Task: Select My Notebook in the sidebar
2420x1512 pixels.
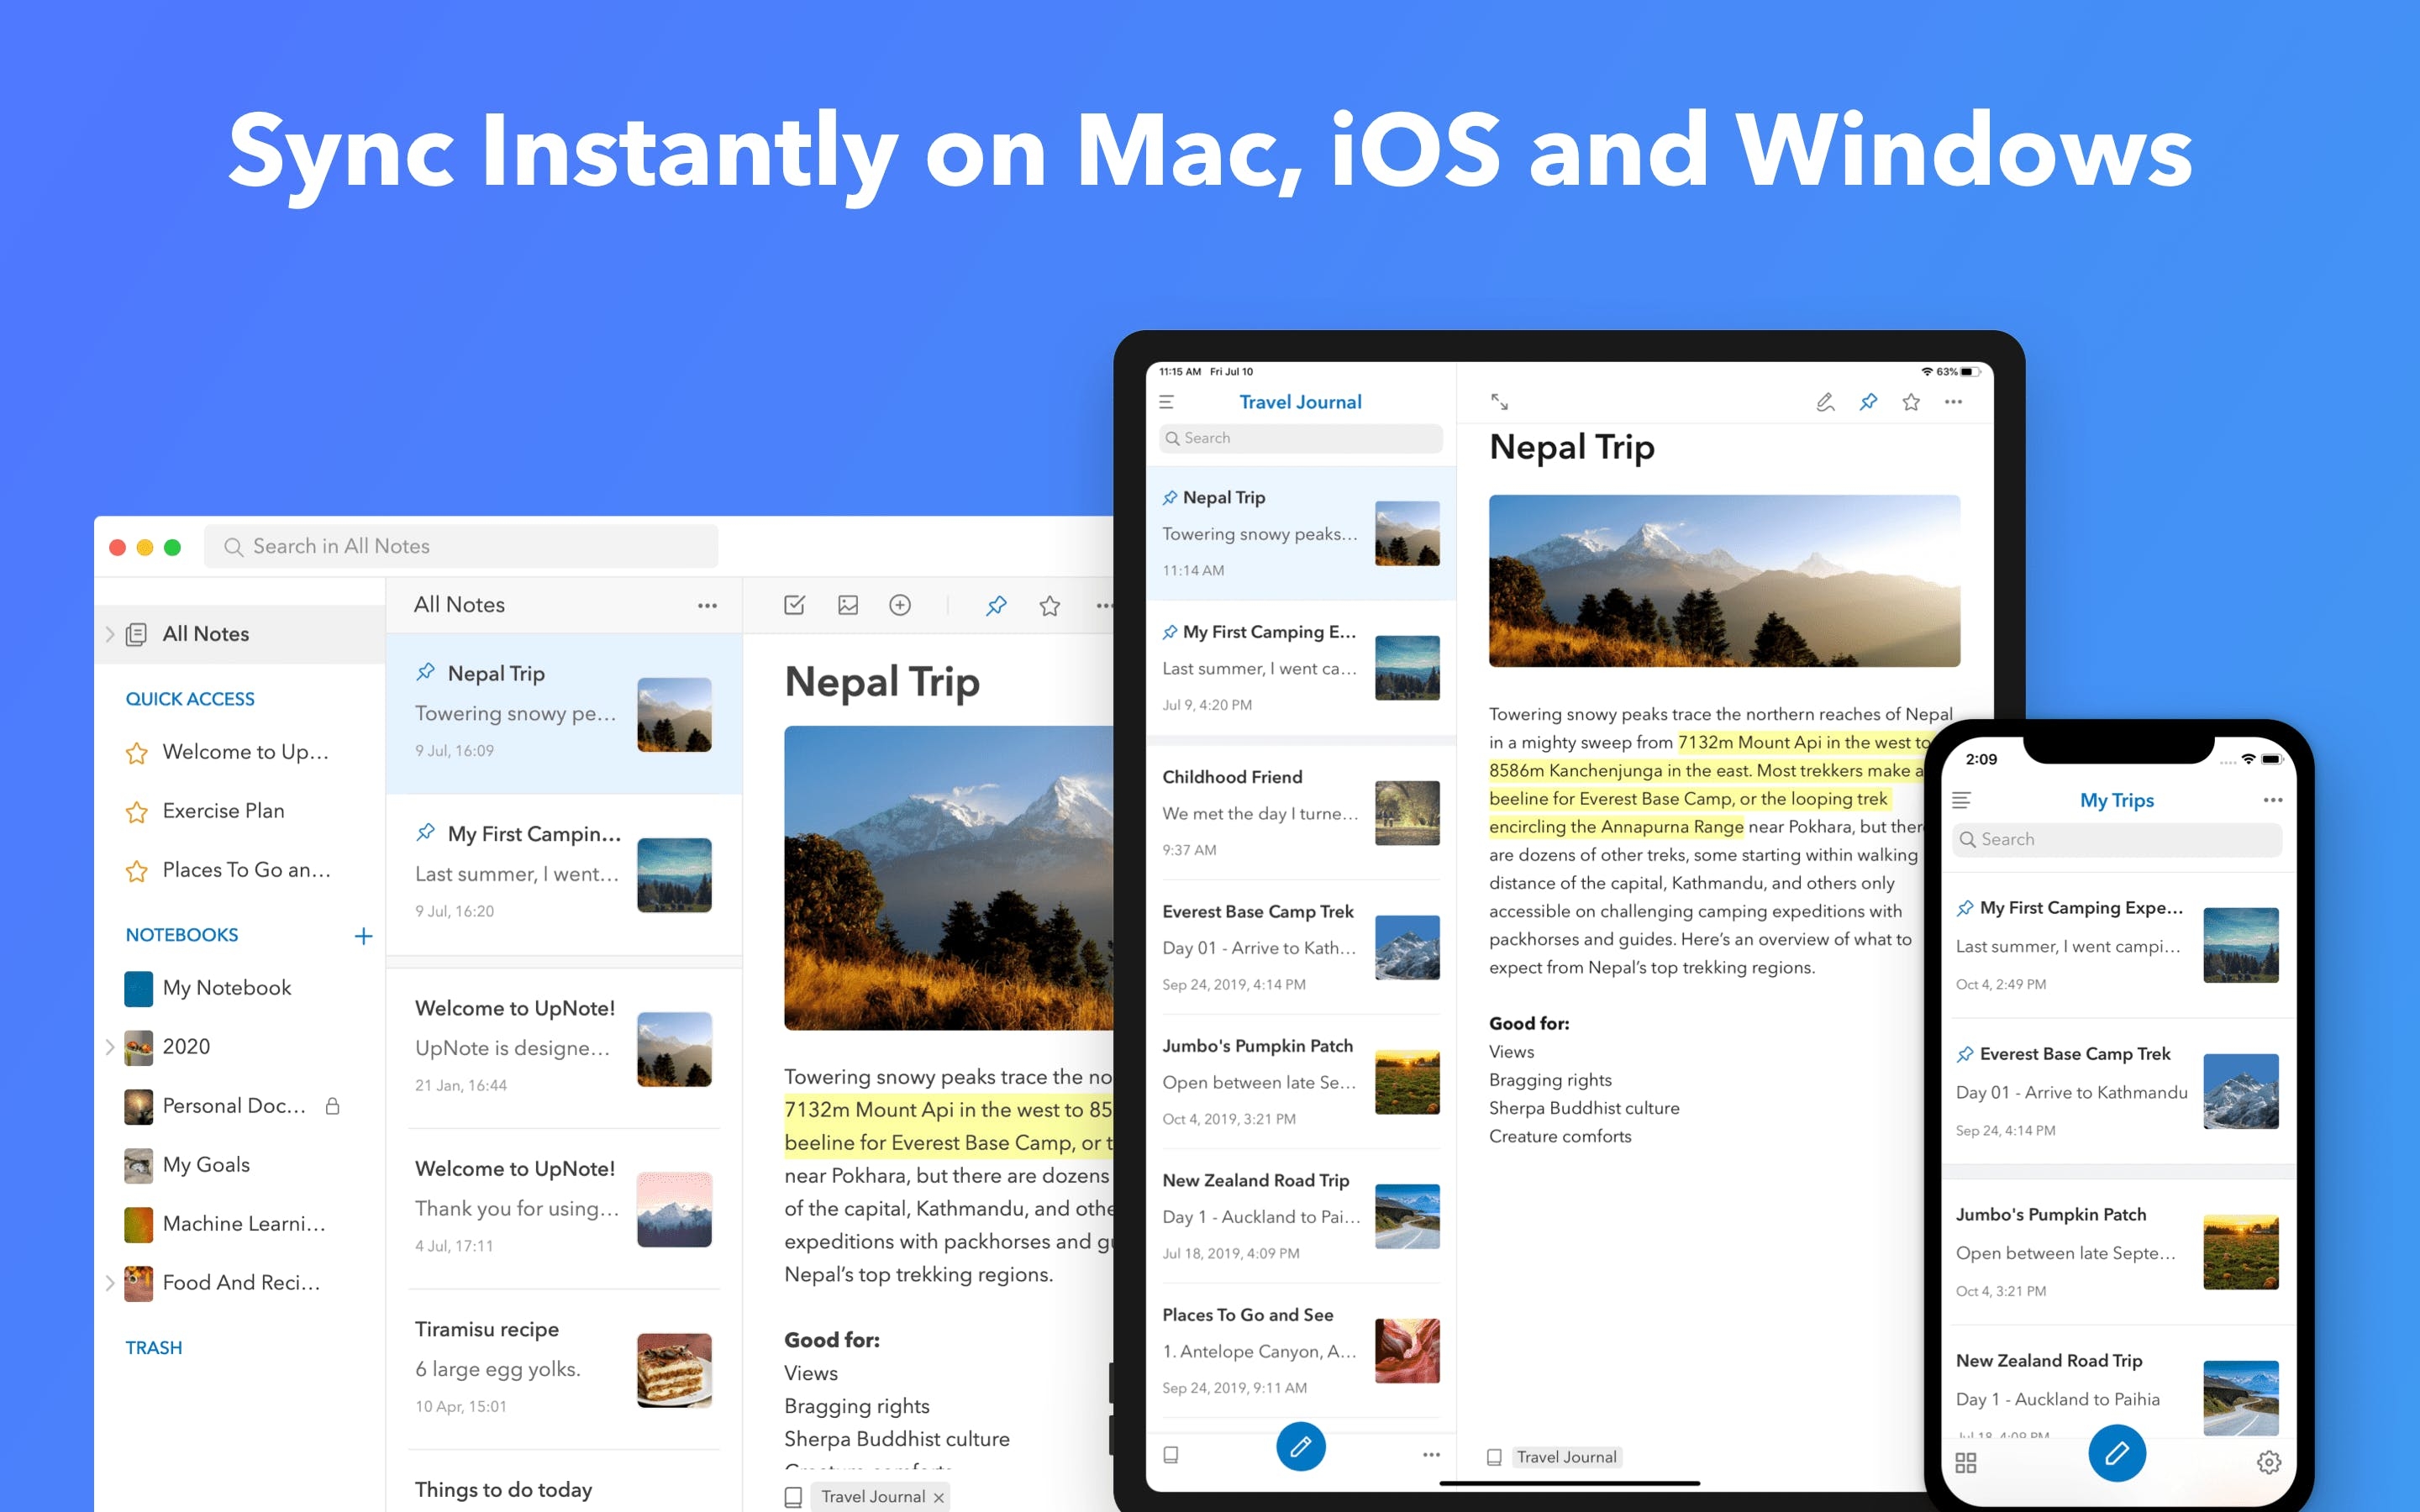Action: pyautogui.click(x=240, y=988)
